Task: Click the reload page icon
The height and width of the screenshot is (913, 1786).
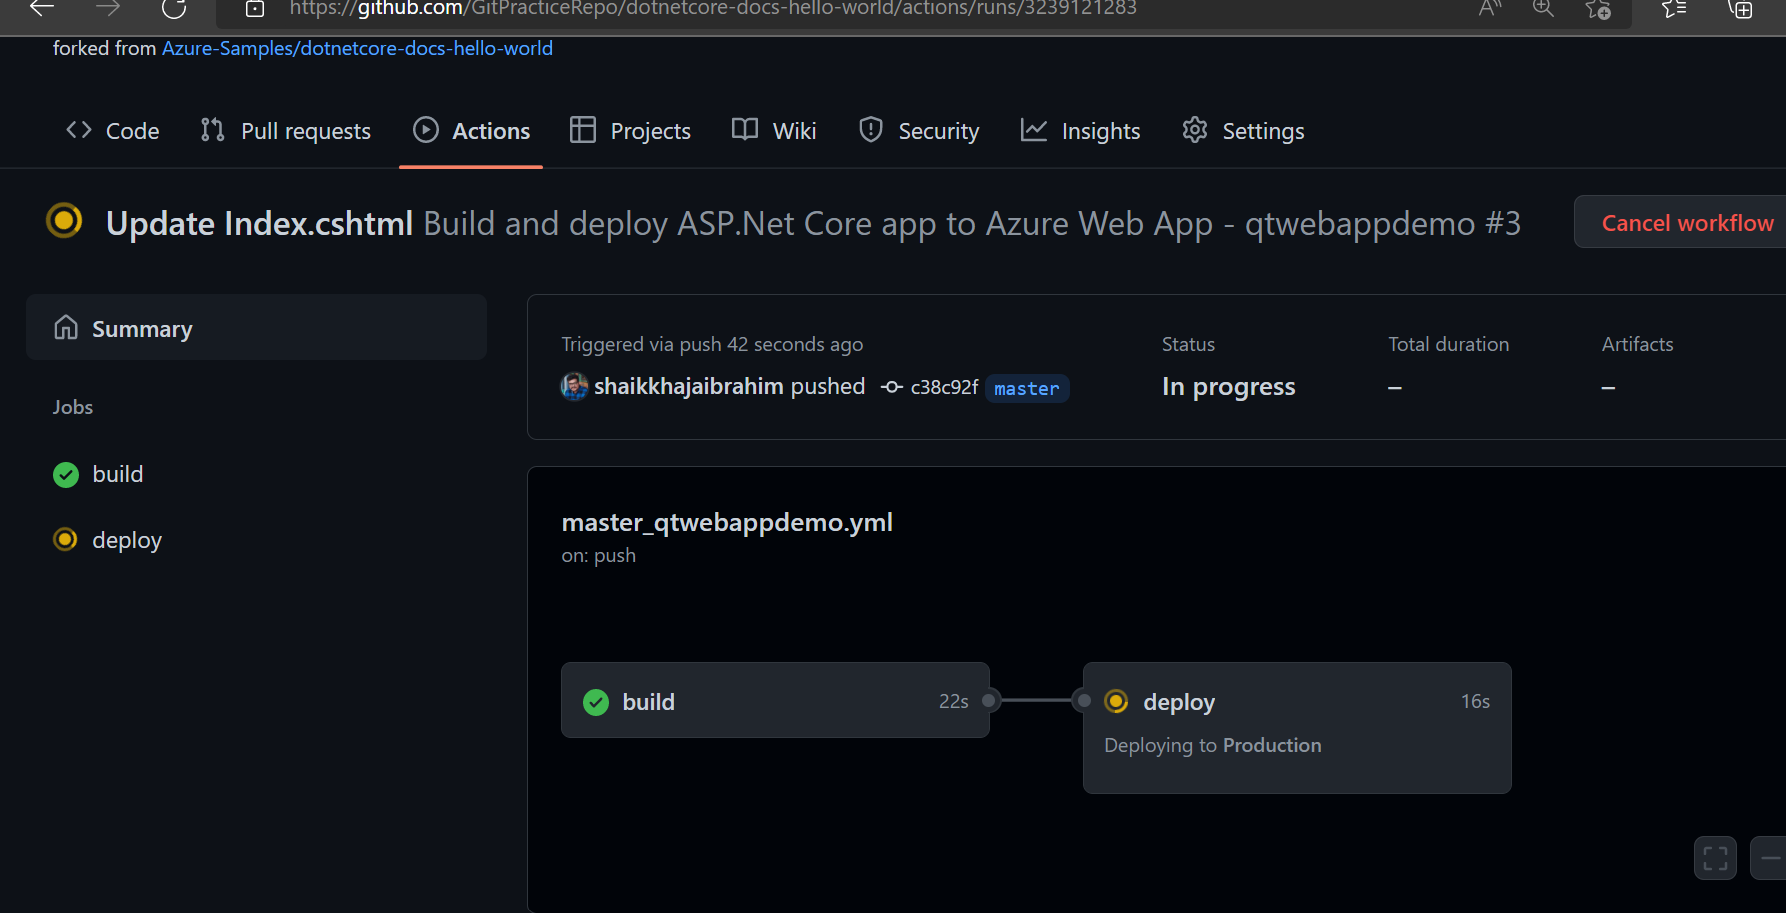Action: click(x=173, y=8)
